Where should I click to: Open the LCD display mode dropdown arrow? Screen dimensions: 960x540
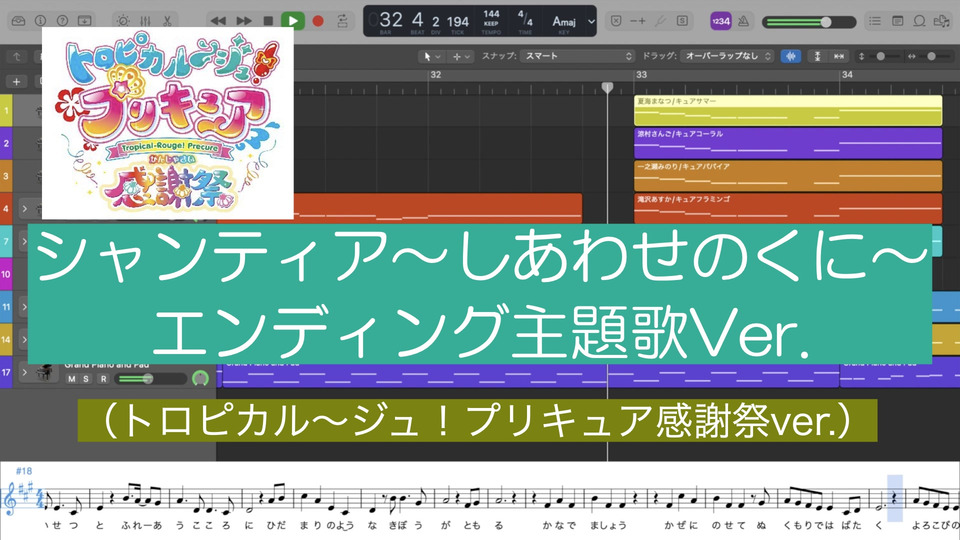(591, 21)
